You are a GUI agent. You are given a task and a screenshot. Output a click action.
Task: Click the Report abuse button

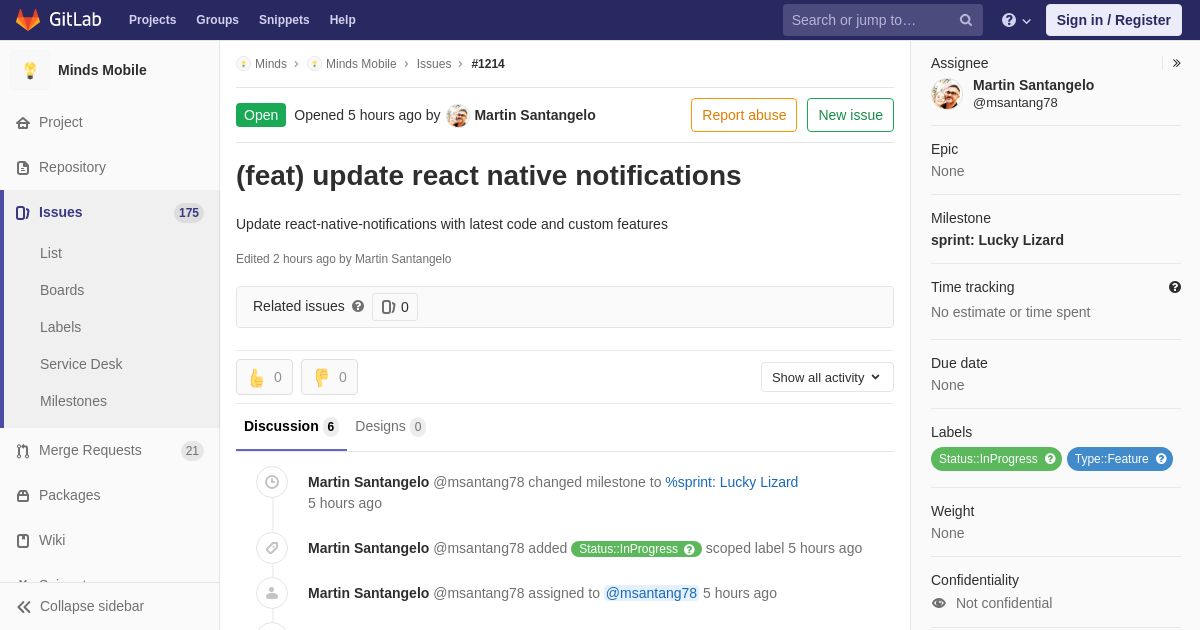[744, 115]
